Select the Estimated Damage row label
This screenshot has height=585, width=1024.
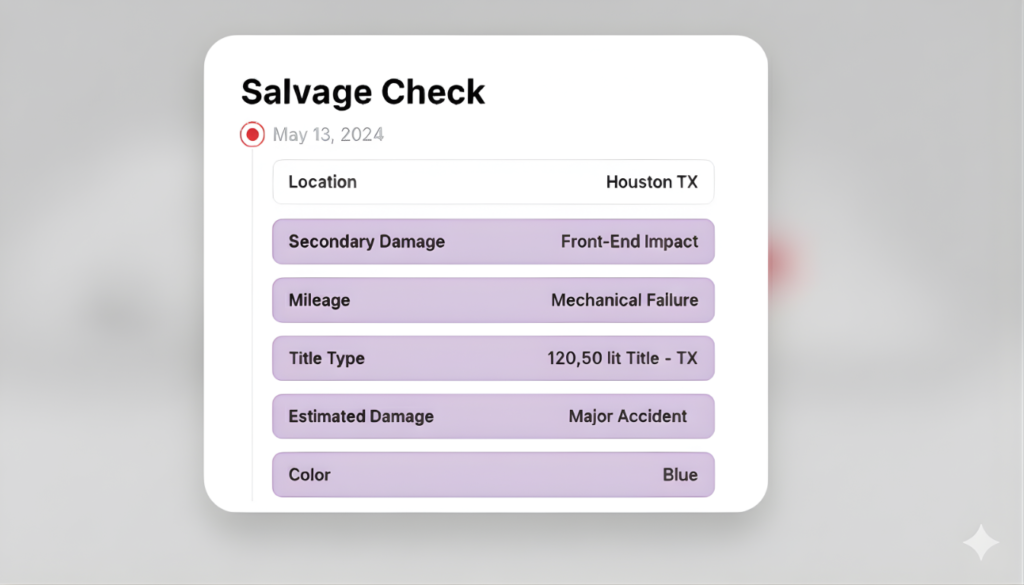pos(361,416)
